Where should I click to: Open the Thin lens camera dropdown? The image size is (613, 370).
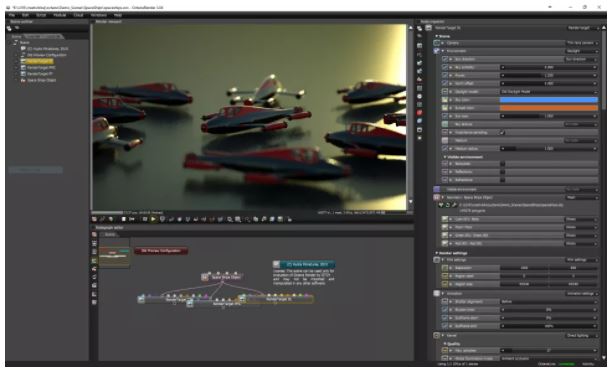click(x=582, y=43)
